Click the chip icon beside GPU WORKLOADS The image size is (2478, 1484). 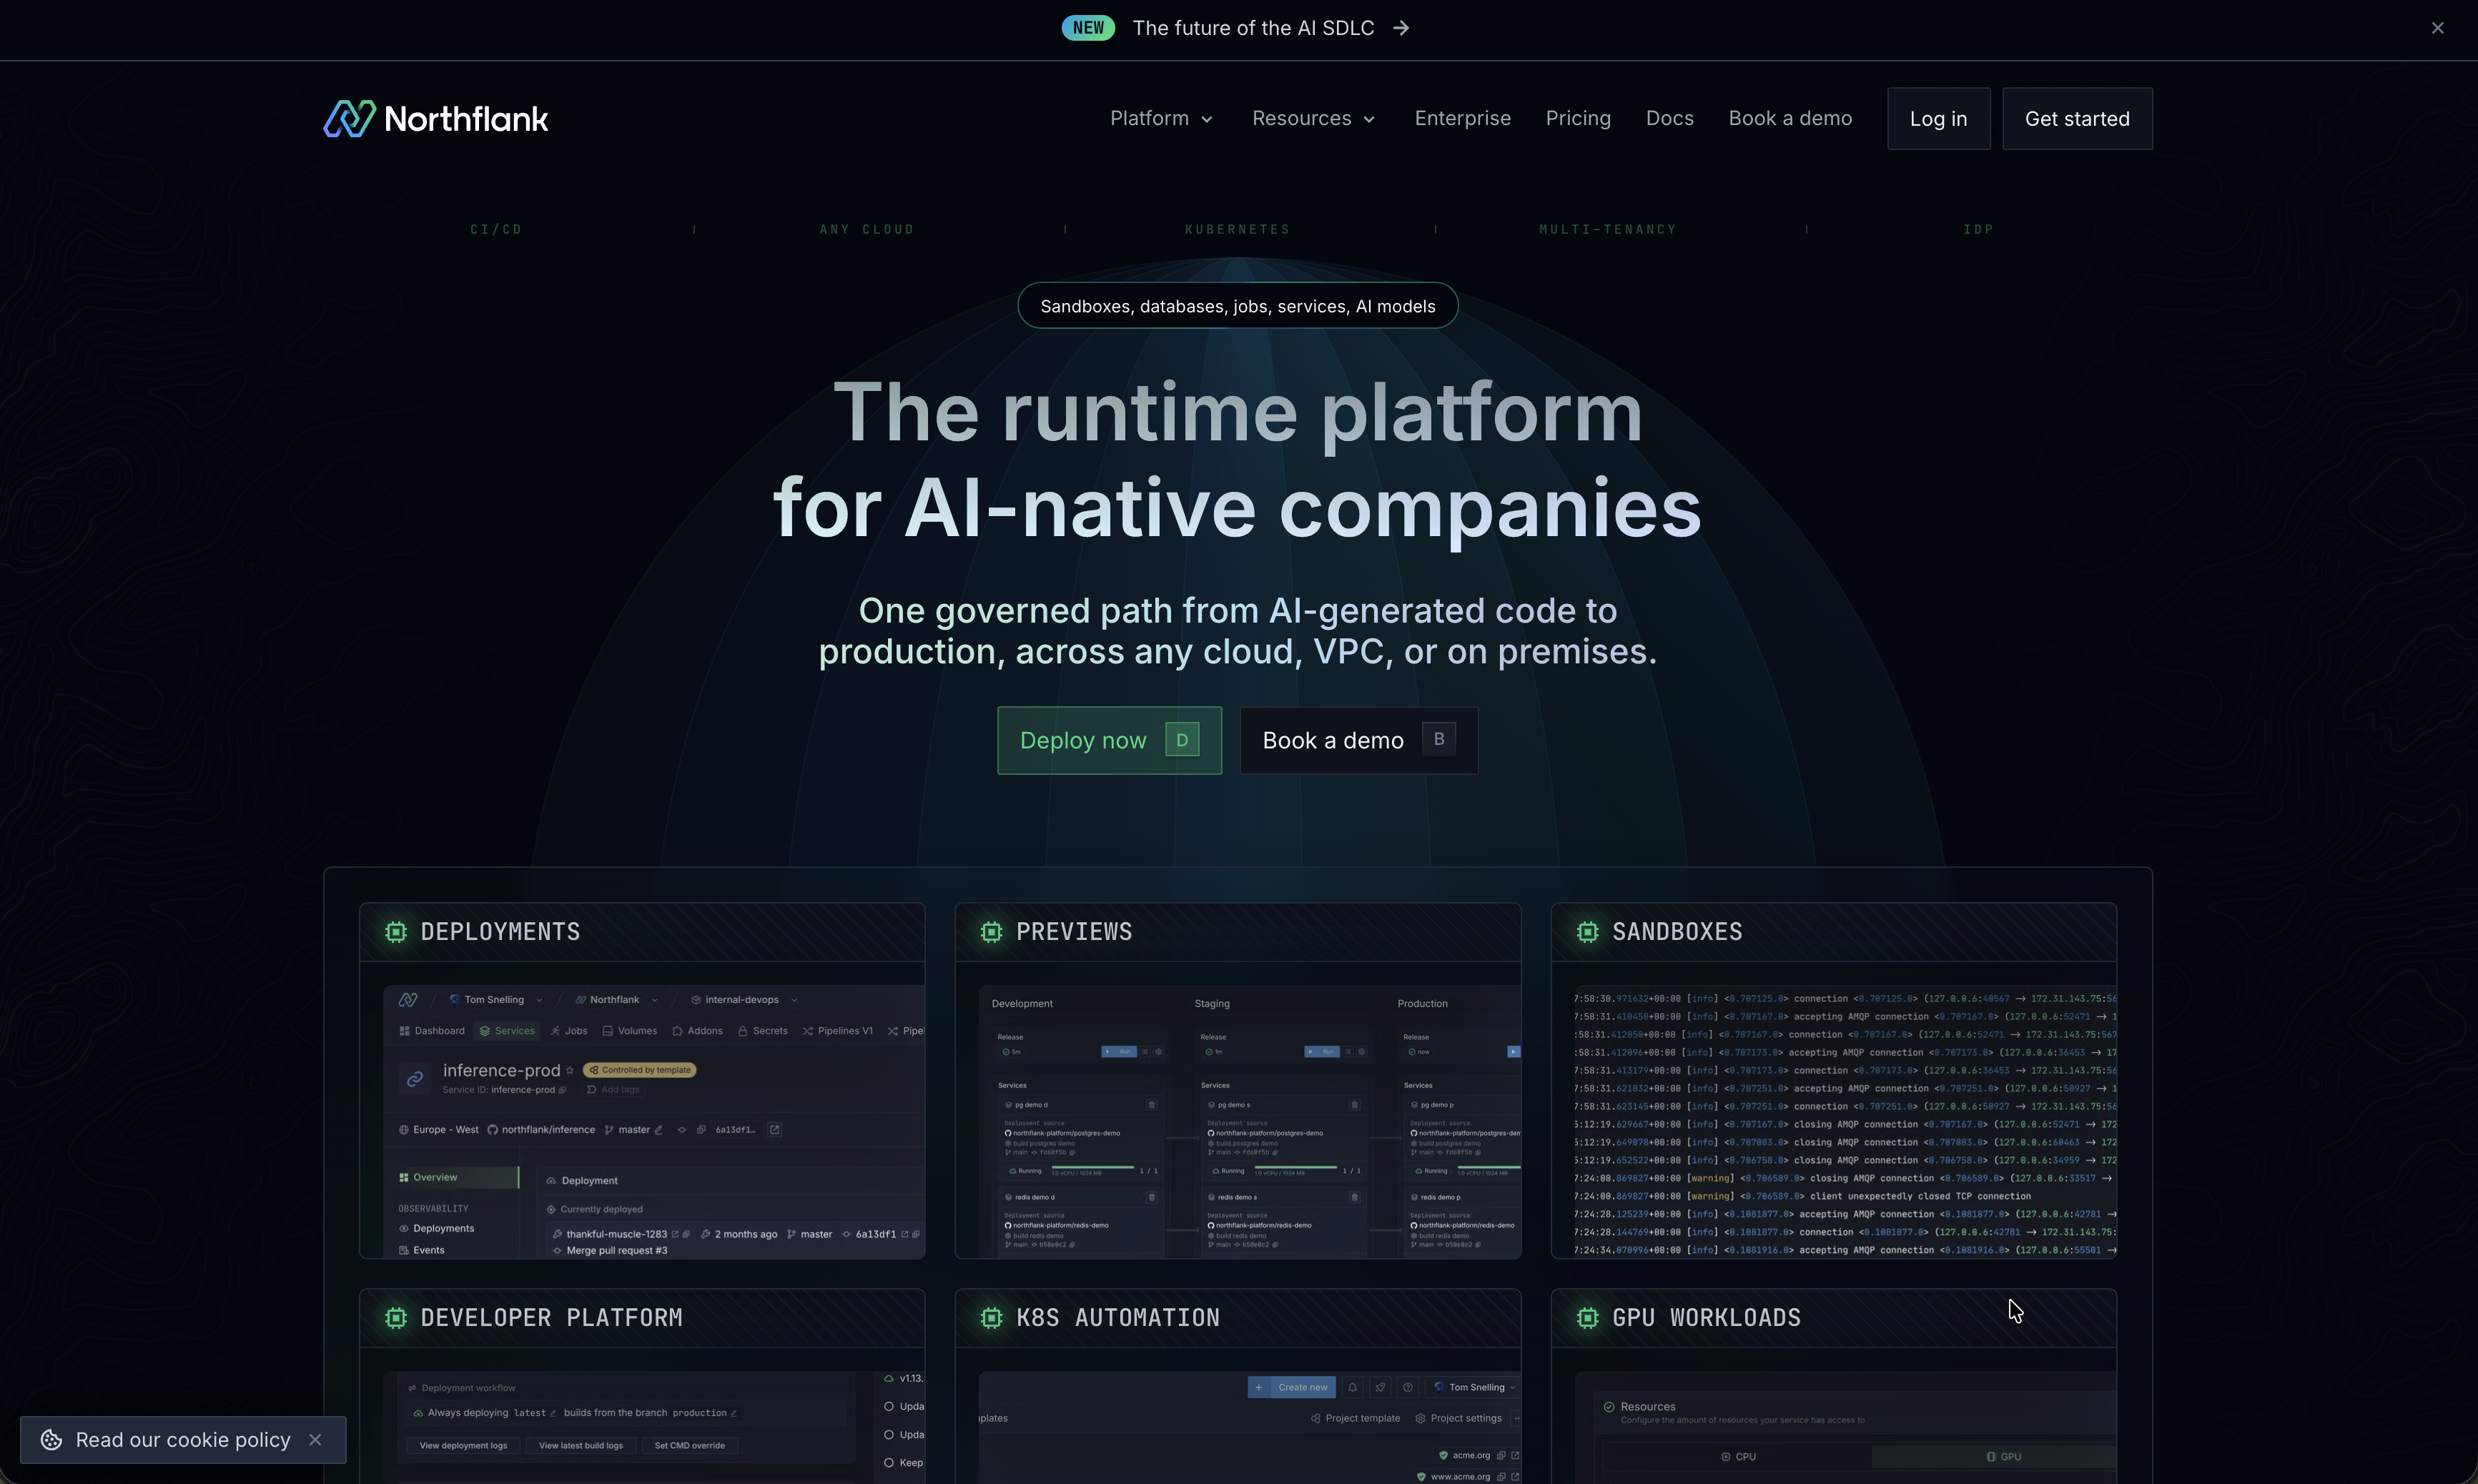pos(1587,1318)
